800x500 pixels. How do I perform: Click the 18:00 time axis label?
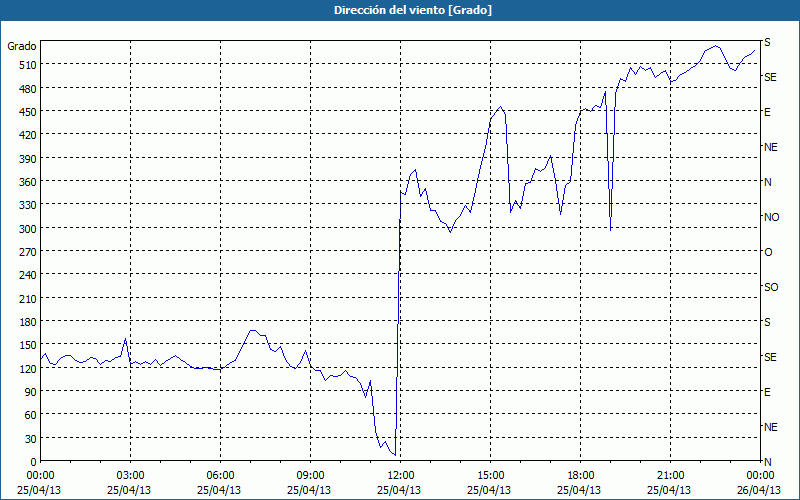[580, 476]
